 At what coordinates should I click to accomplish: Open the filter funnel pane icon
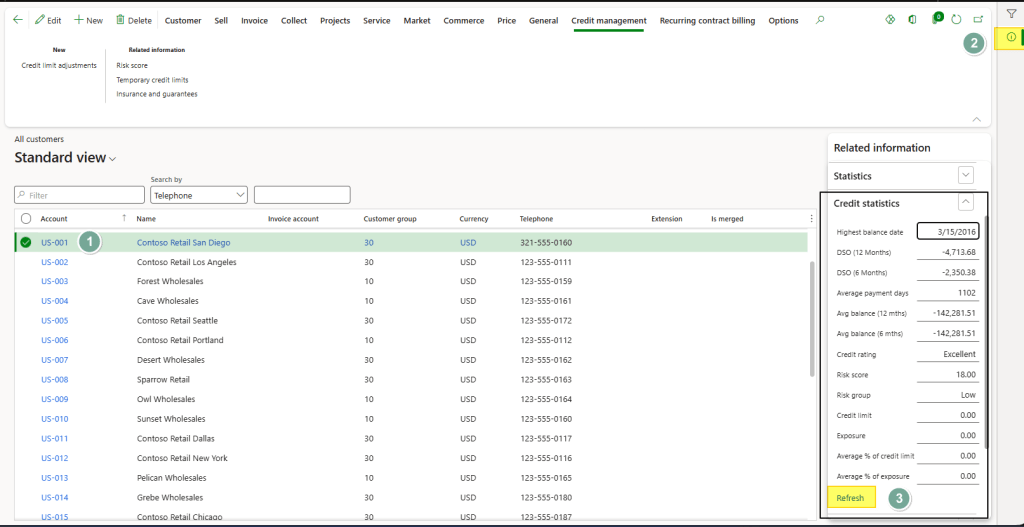point(1011,14)
